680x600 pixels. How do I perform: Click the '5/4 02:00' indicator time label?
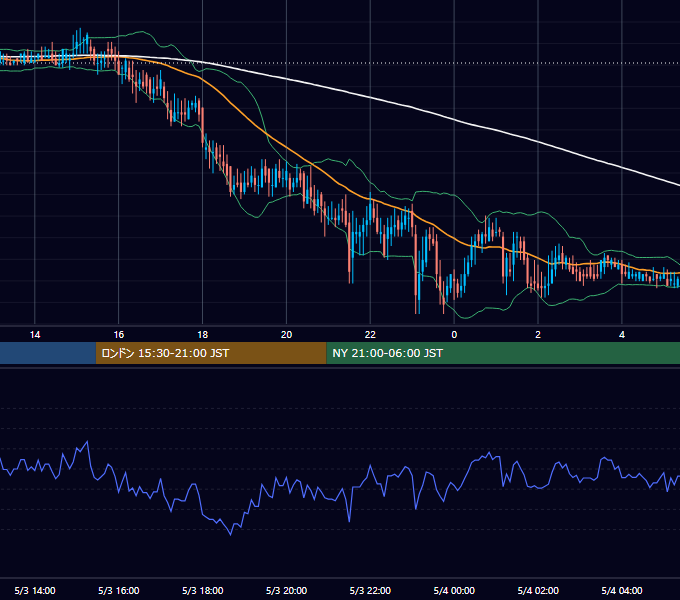coord(538,590)
